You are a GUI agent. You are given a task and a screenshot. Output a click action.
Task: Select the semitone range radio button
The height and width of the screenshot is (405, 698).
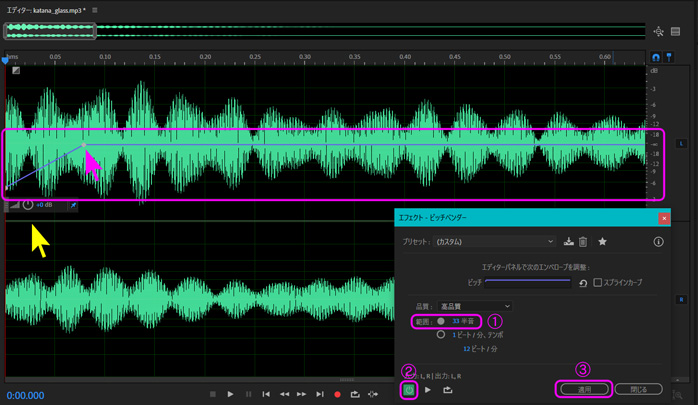pos(441,321)
